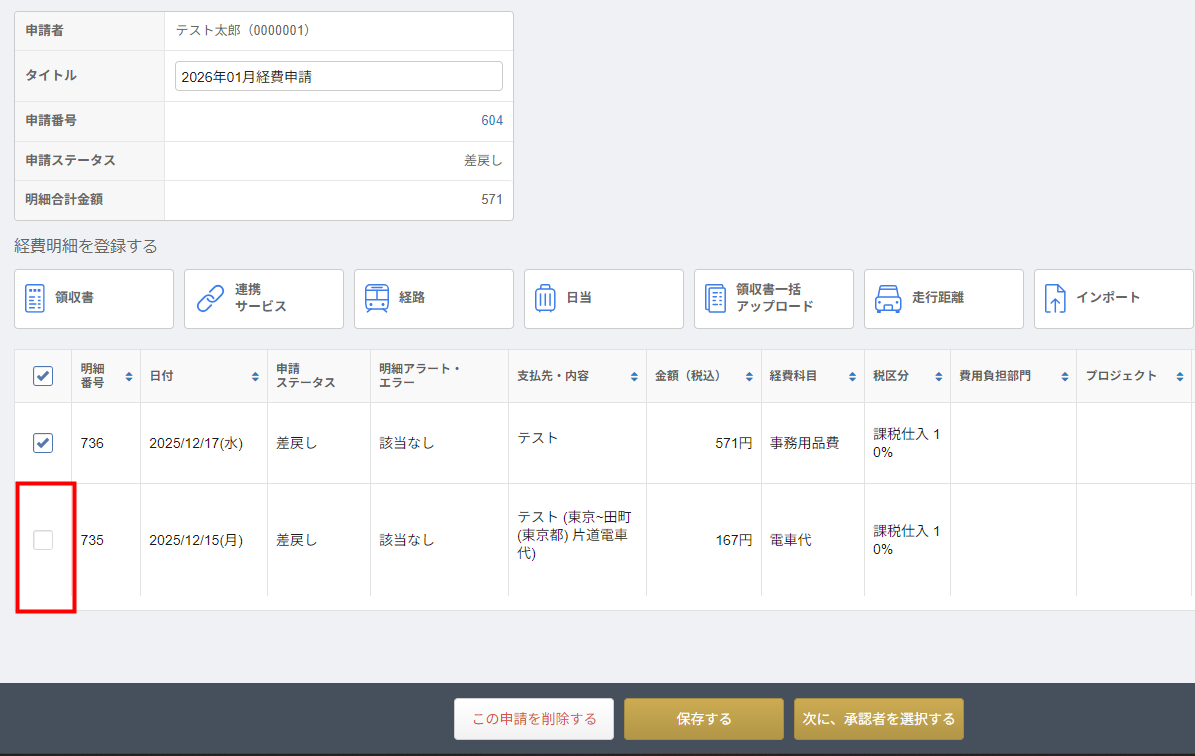
Task: Check the checkbox for row 735
Action: pos(43,540)
